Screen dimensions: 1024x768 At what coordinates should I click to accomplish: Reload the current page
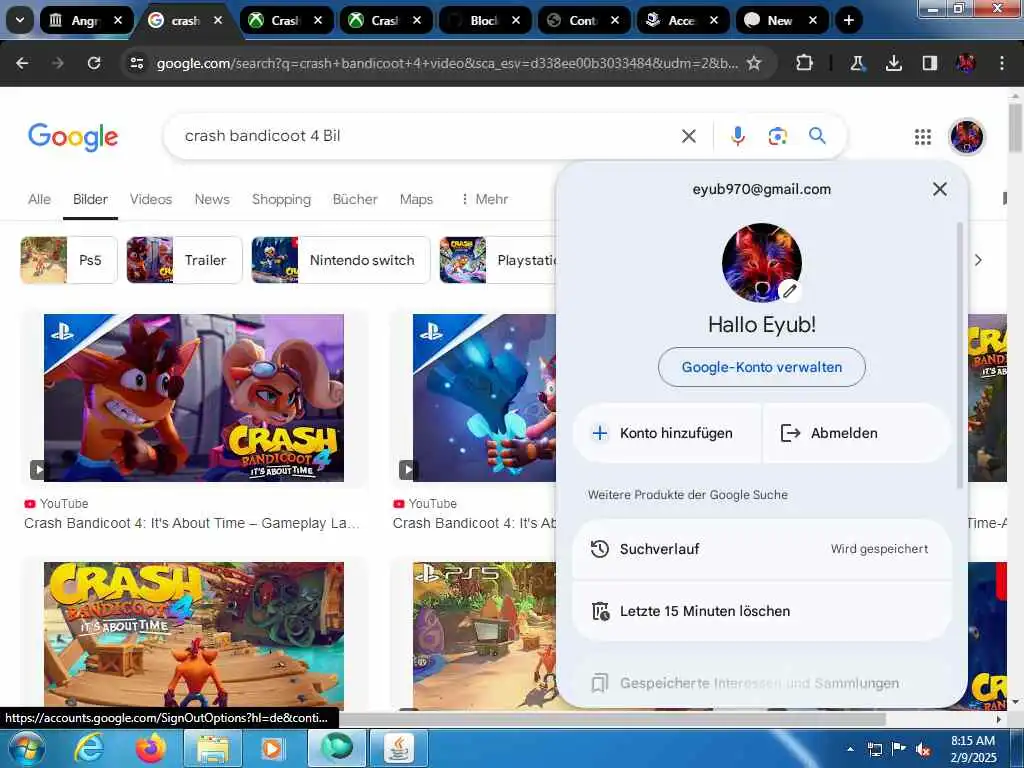tap(94, 63)
